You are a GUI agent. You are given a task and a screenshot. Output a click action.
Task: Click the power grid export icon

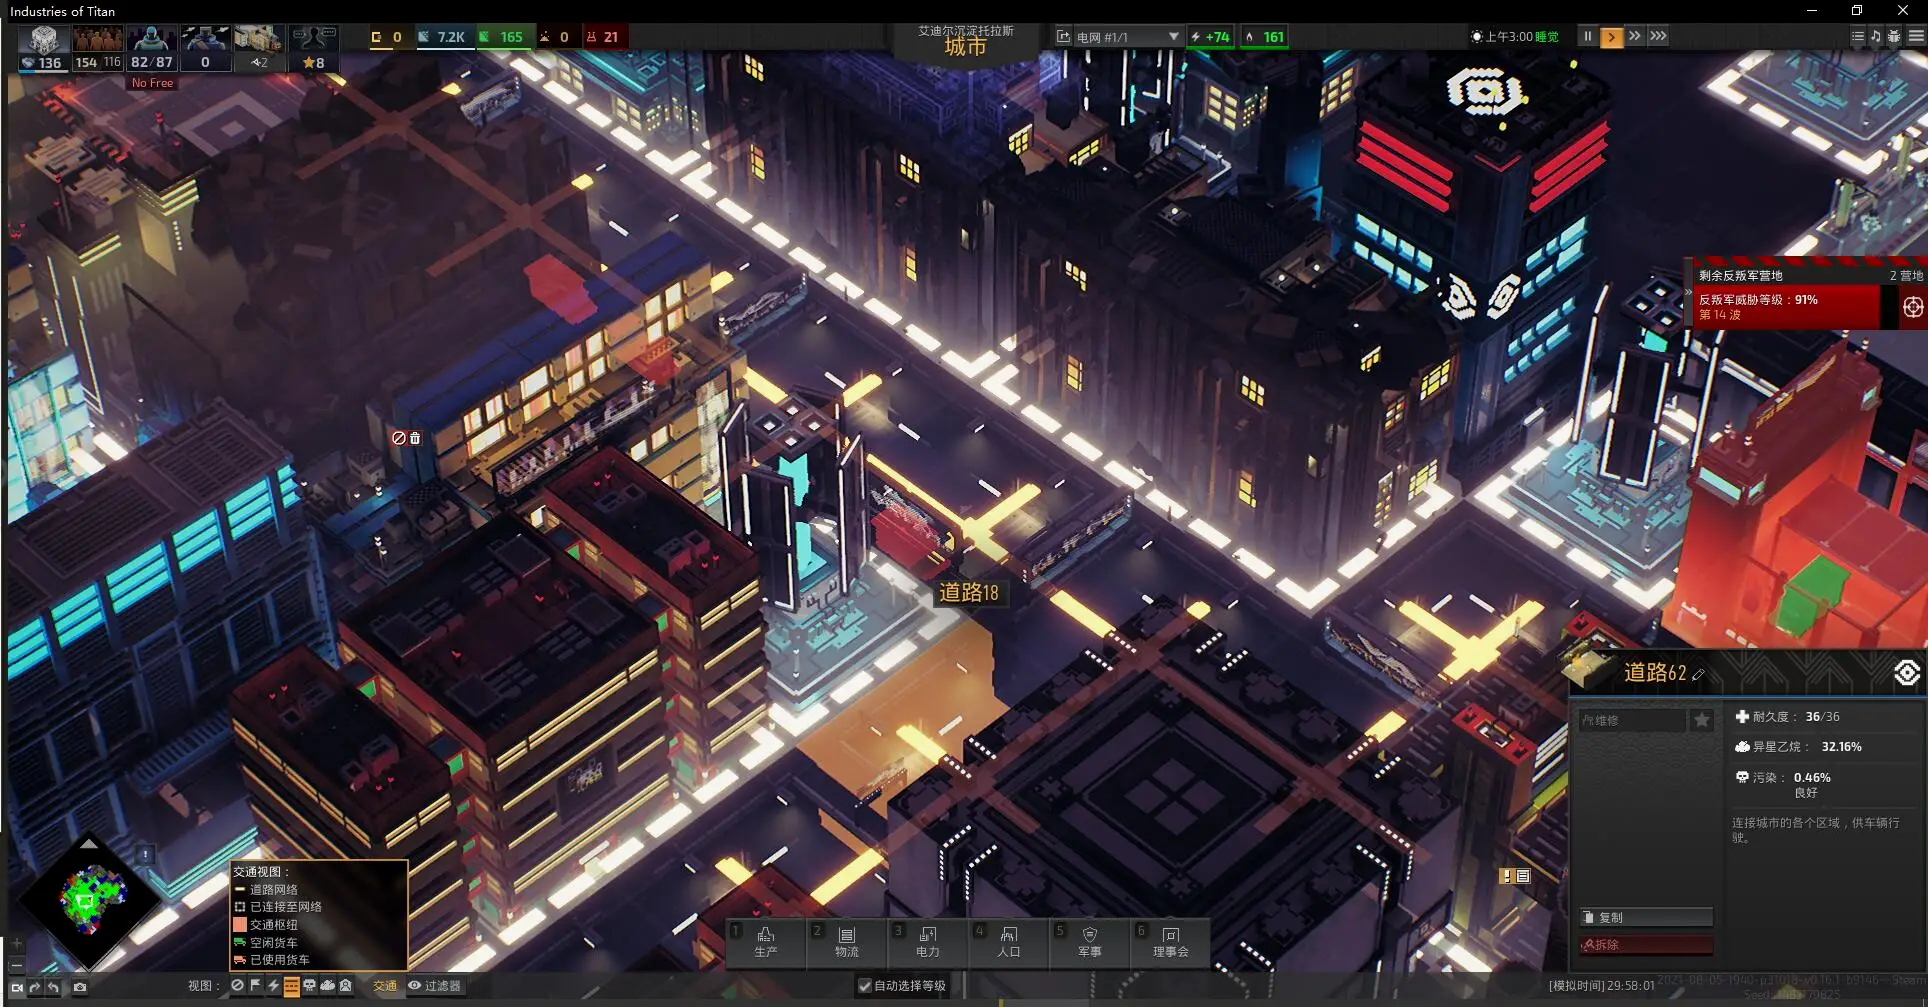coord(1064,37)
